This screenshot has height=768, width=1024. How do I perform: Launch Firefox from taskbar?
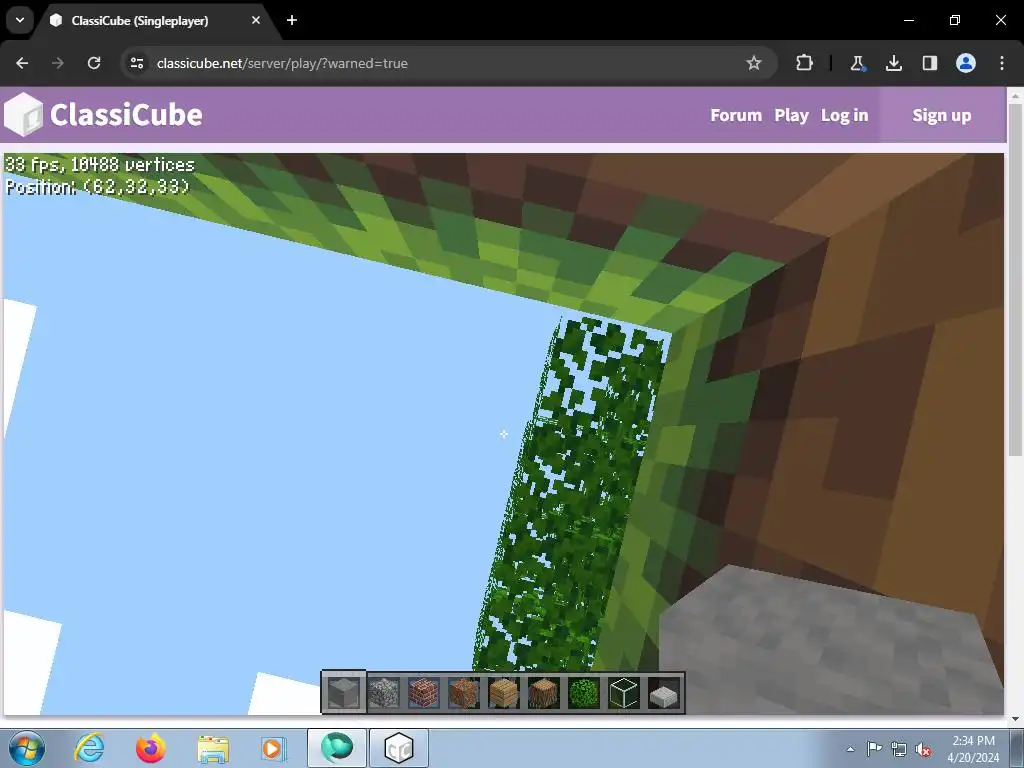(x=151, y=748)
